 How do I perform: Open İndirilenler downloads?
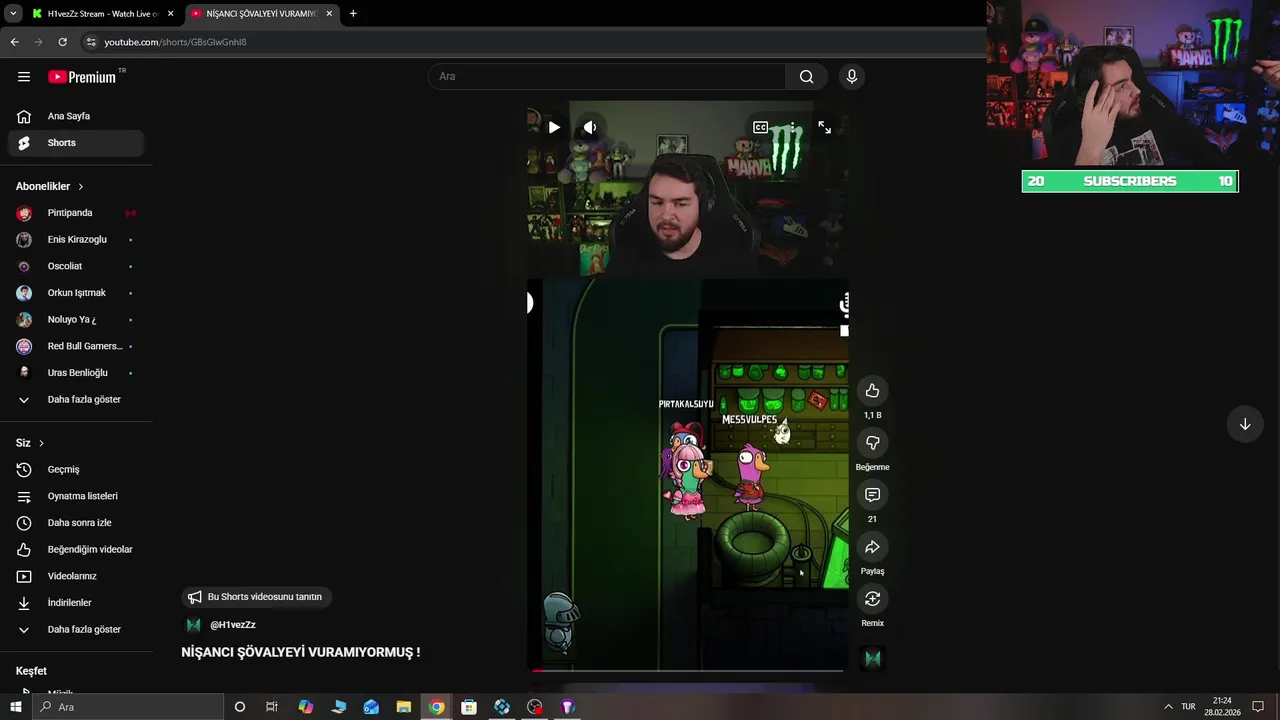coord(76,603)
